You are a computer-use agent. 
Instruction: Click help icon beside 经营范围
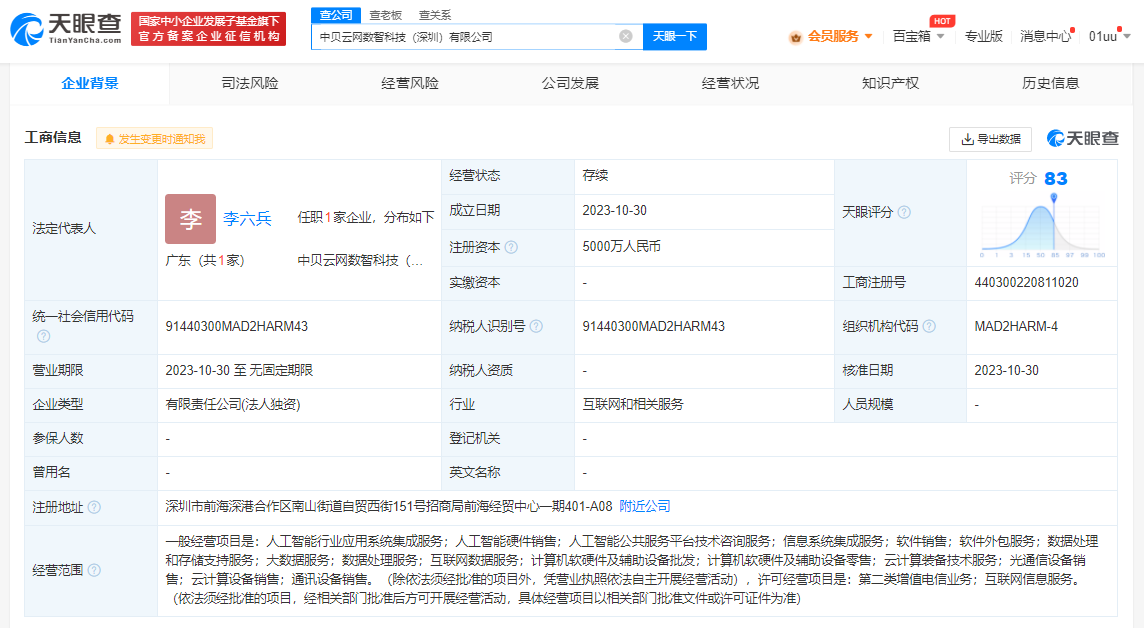click(94, 570)
